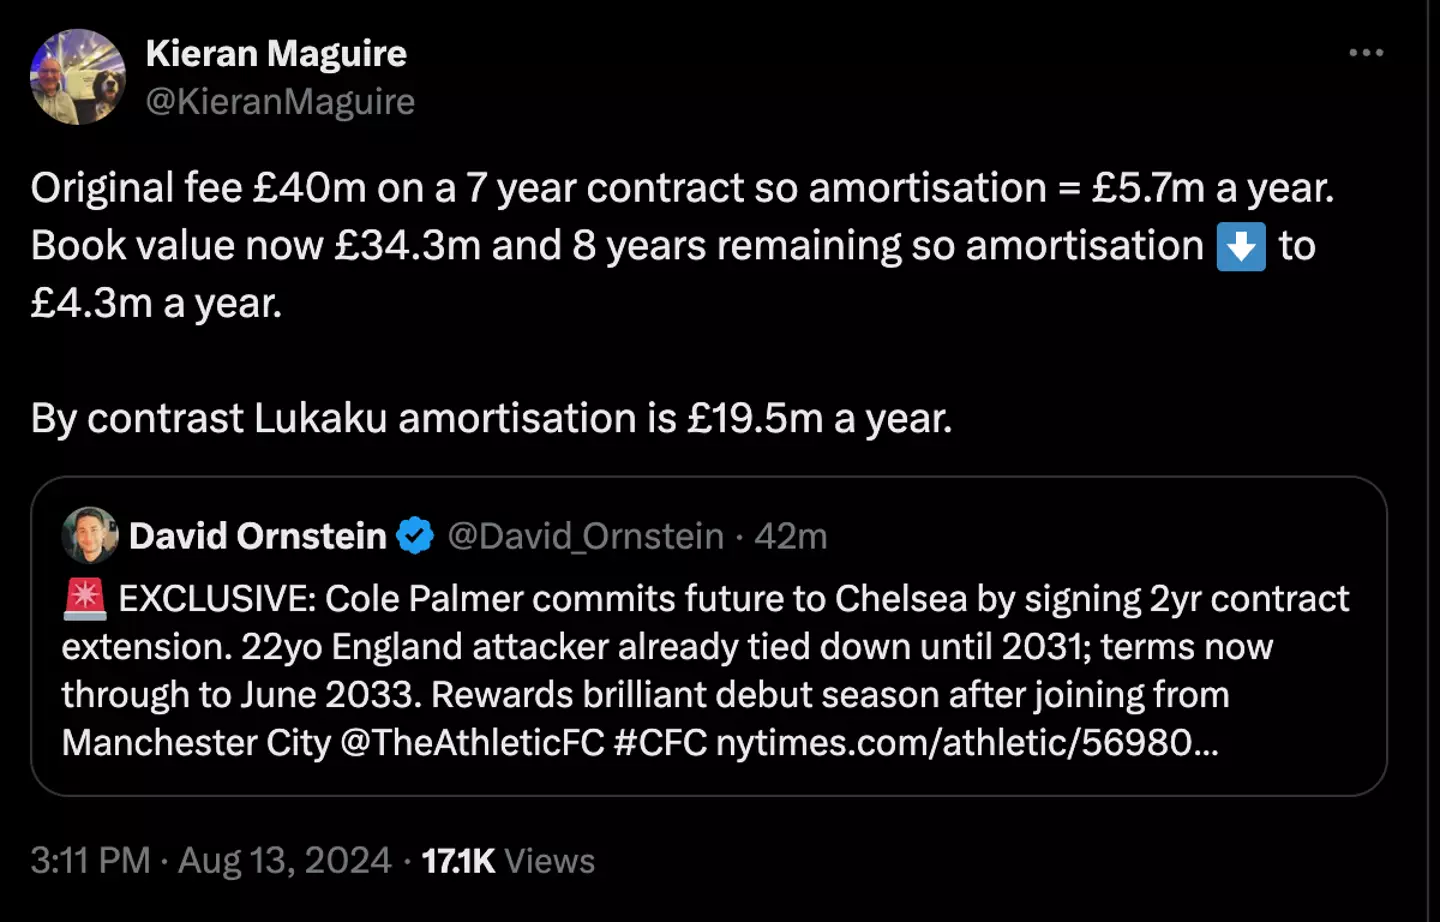Click the 42m timestamp on quoted tweet
The height and width of the screenshot is (922, 1440).
coord(791,536)
